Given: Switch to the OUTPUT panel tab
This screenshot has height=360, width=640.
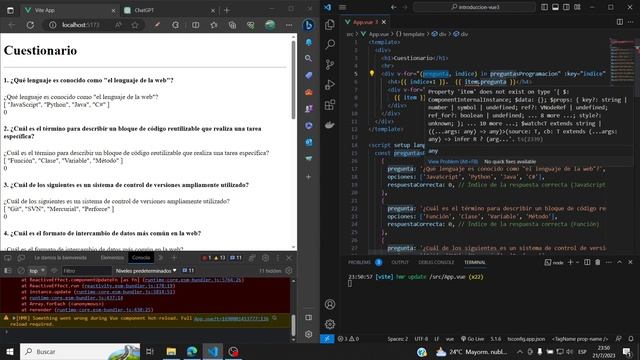Looking at the screenshot, I should coord(400,262).
